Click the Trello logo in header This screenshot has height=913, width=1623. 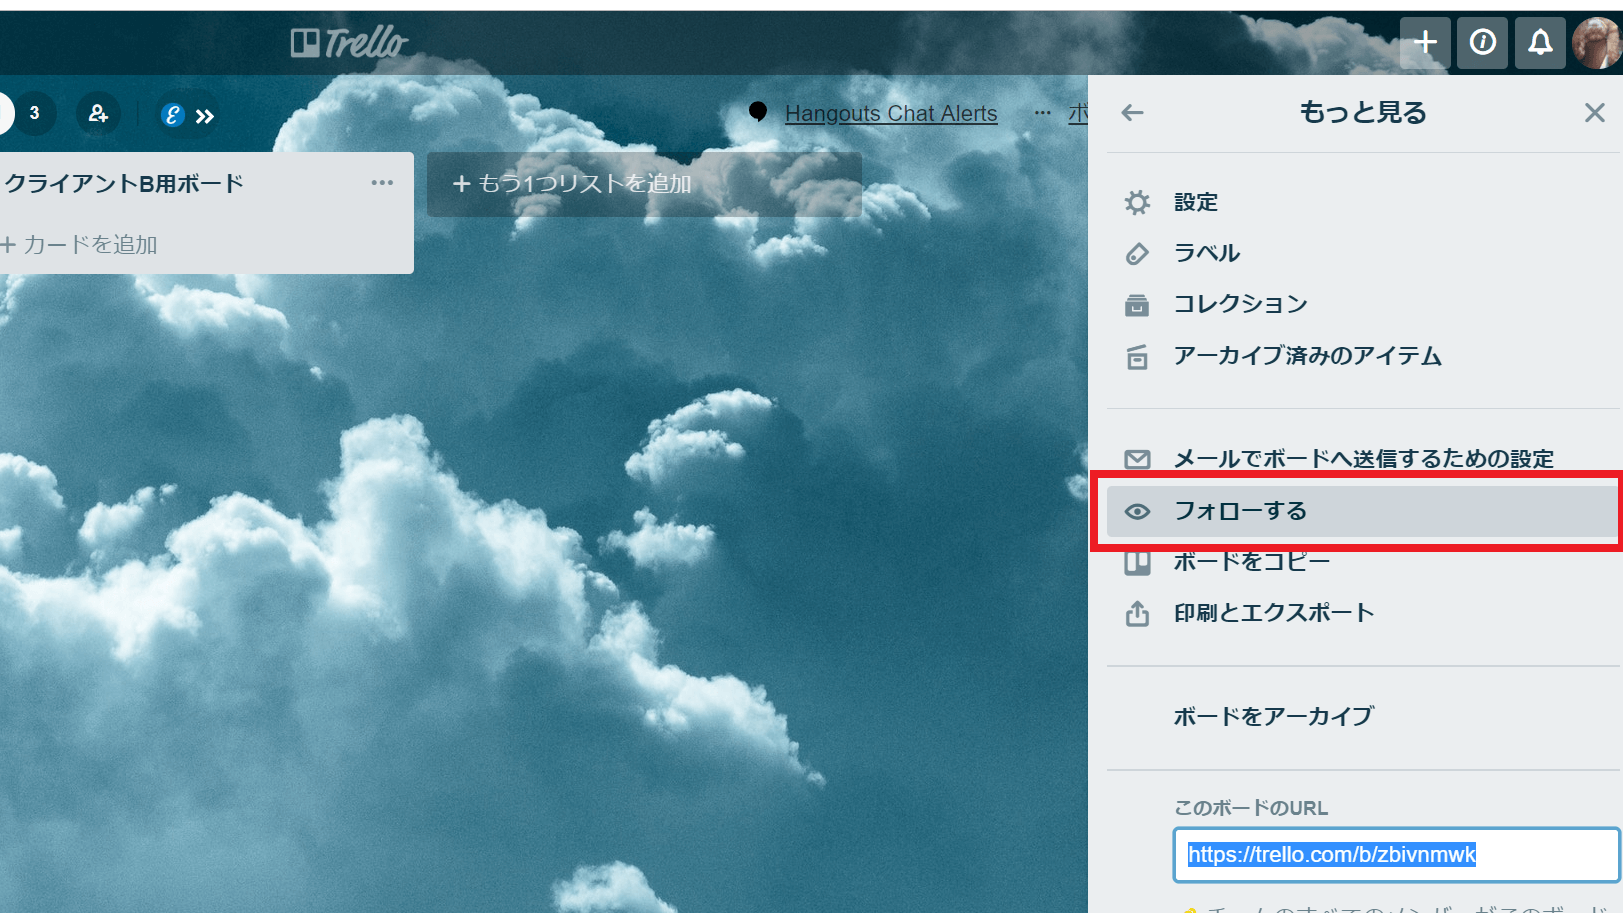[349, 43]
